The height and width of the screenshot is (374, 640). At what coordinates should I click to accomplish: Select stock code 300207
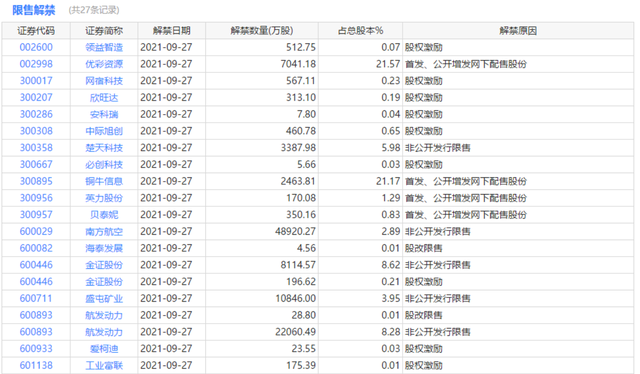pyautogui.click(x=36, y=98)
